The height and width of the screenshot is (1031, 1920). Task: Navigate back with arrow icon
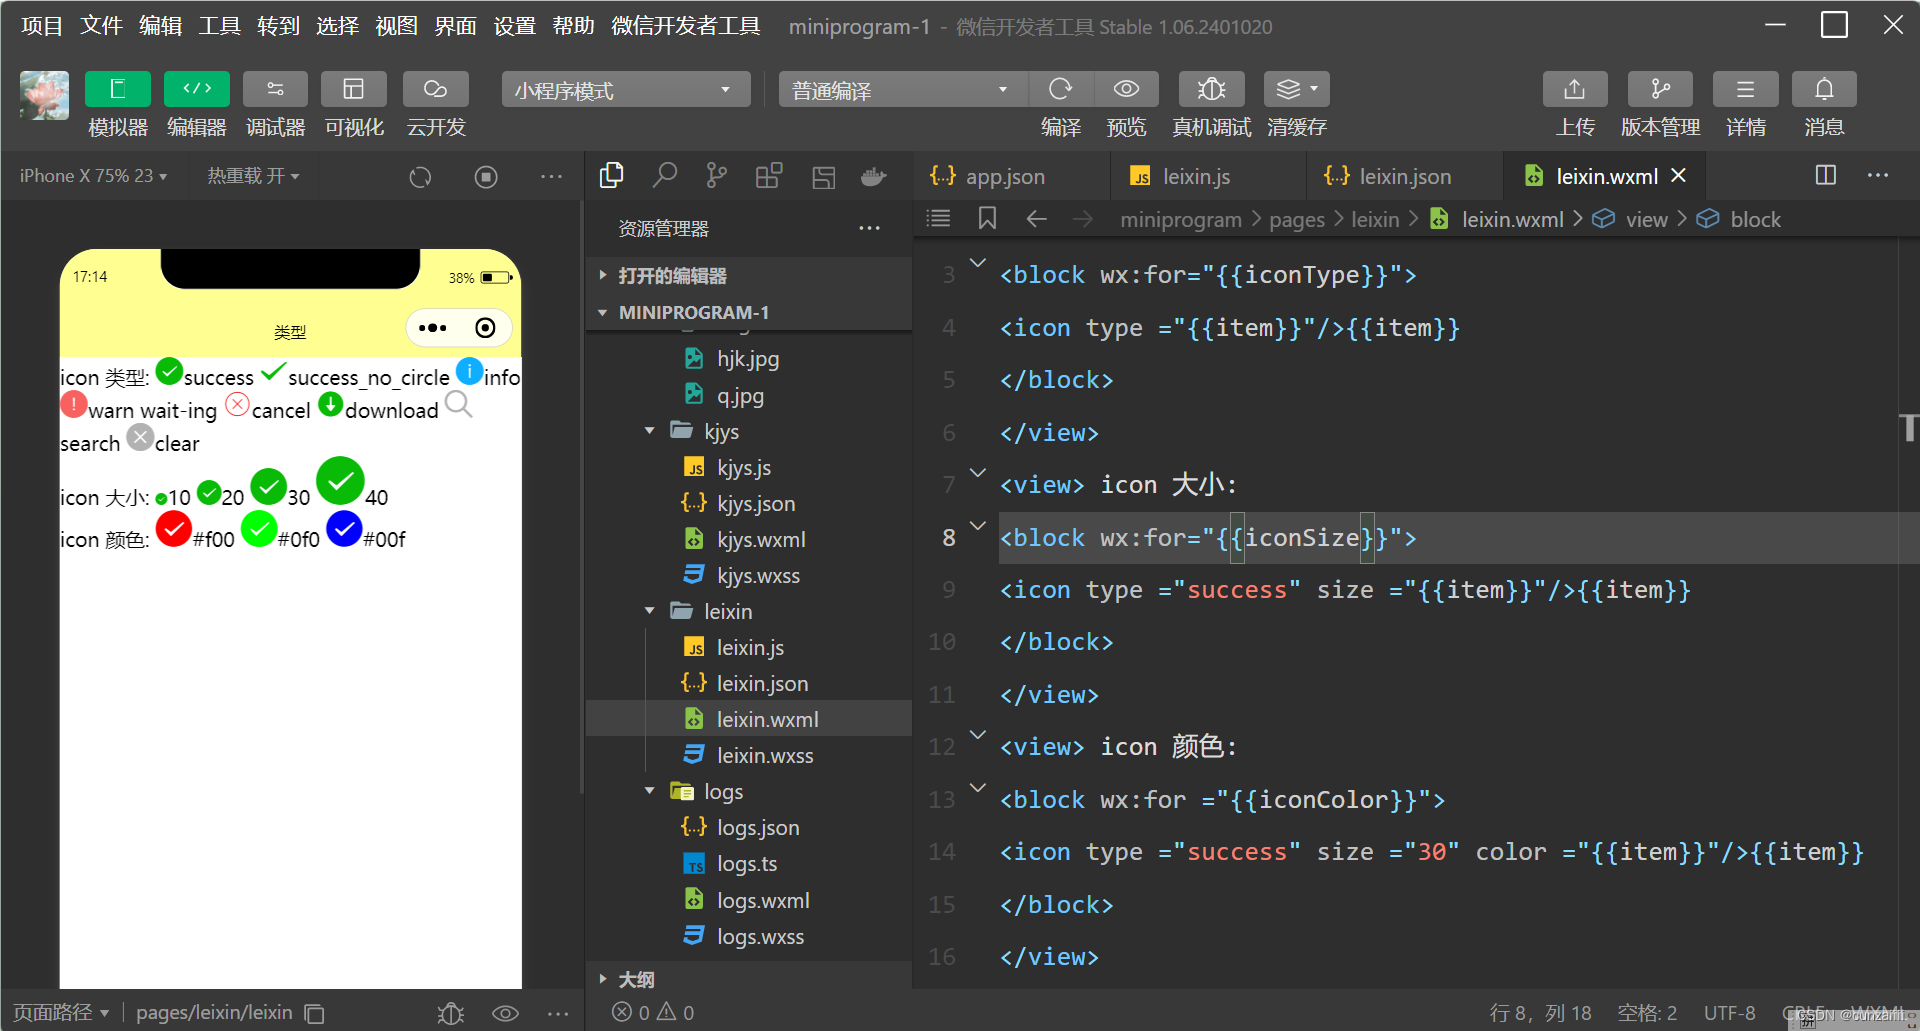pos(1037,218)
